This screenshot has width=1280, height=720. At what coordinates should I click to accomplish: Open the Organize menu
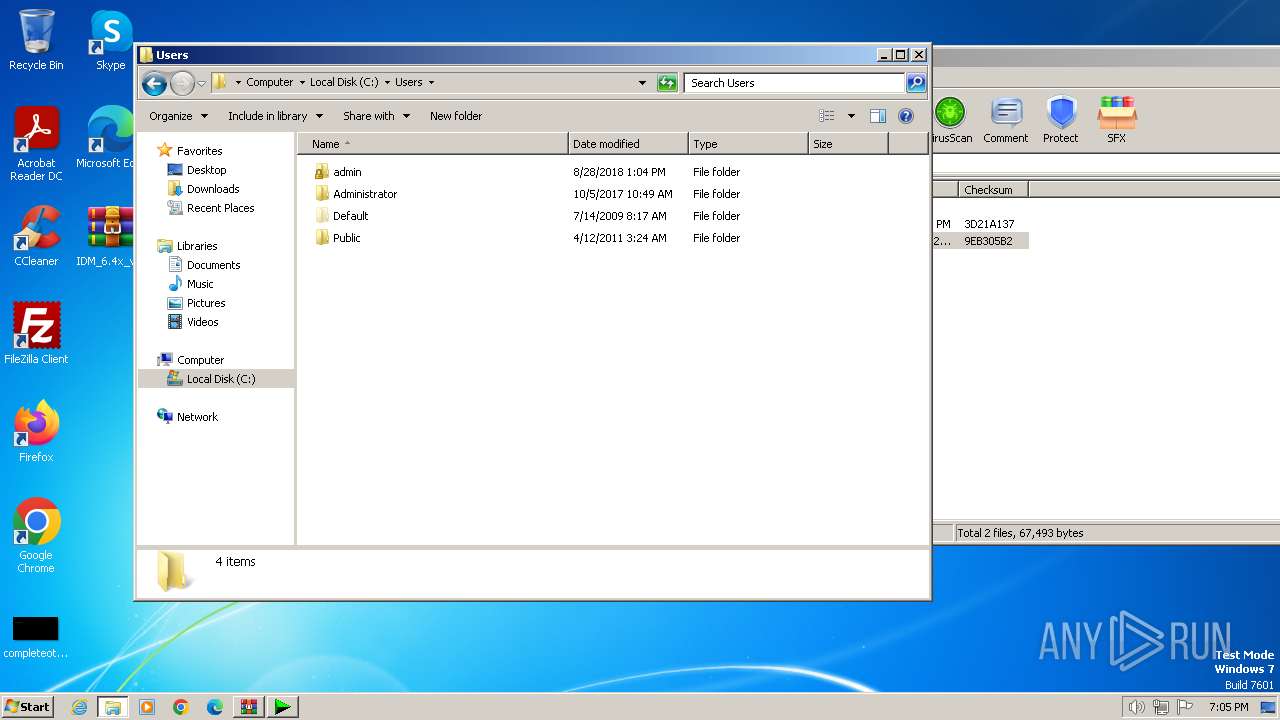point(179,116)
